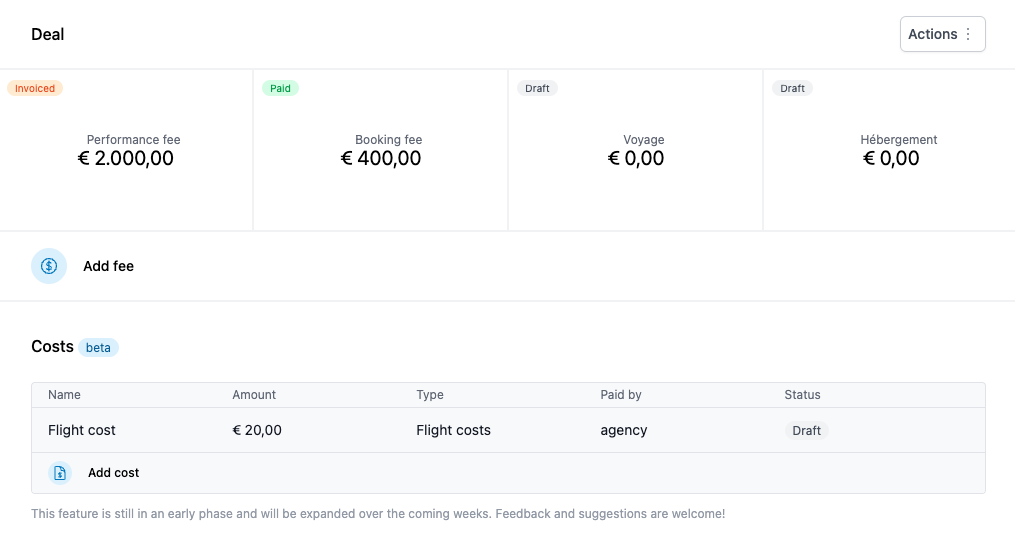Click the Draft badge on Hébergement
The image size is (1015, 553).
(x=792, y=88)
